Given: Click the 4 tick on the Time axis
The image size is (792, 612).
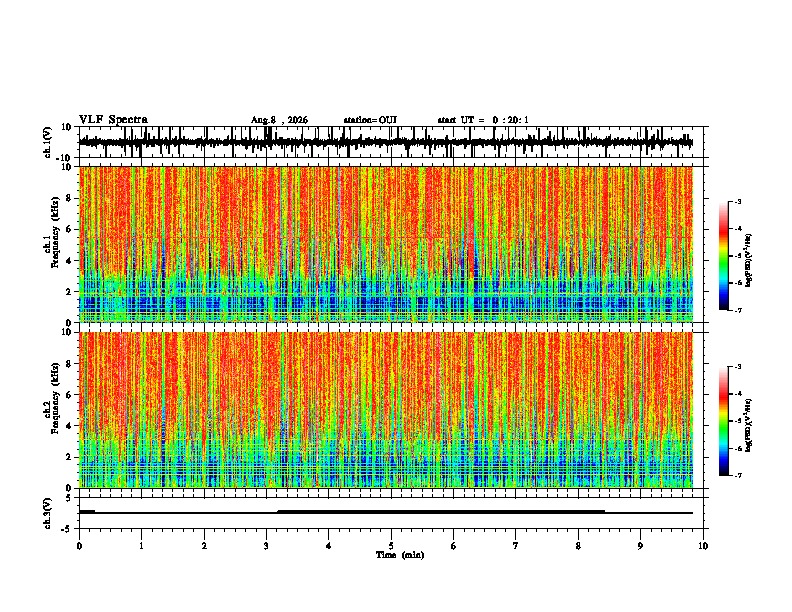Looking at the screenshot, I should click(x=329, y=546).
